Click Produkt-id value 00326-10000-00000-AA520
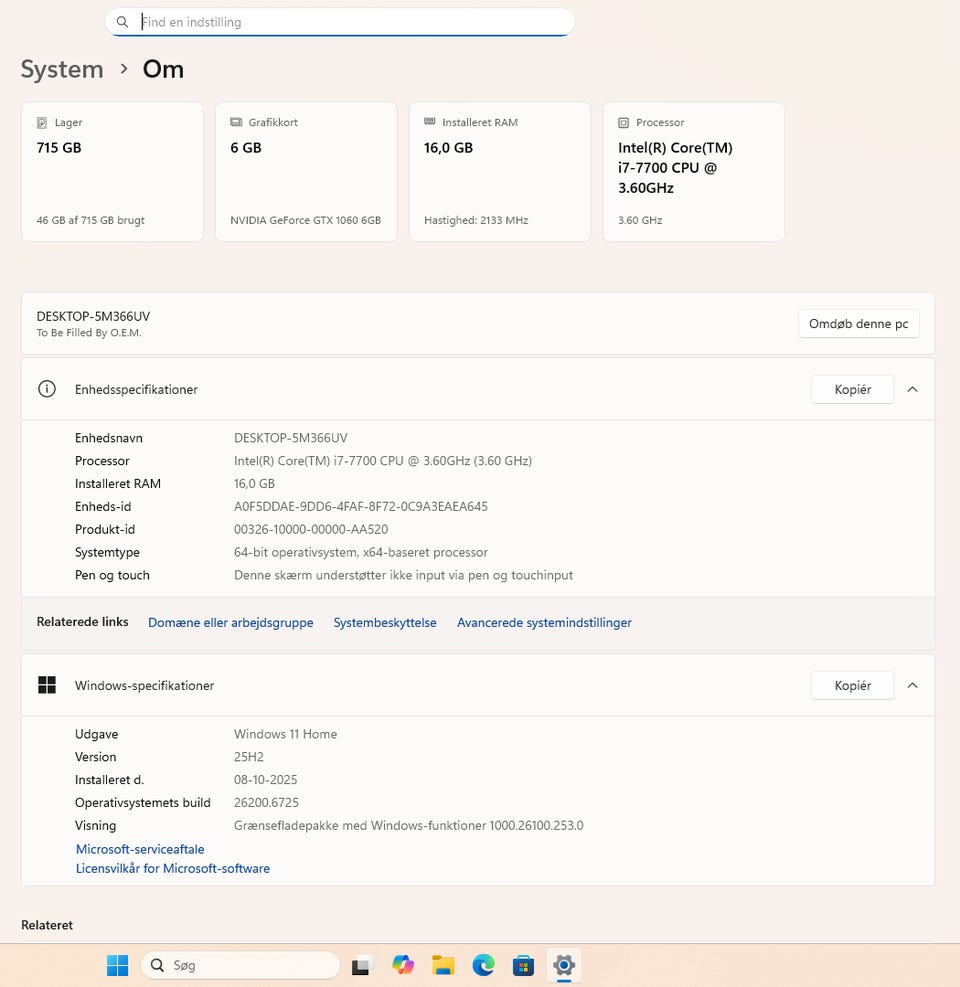Screen dimensions: 960x987 [x=311, y=529]
